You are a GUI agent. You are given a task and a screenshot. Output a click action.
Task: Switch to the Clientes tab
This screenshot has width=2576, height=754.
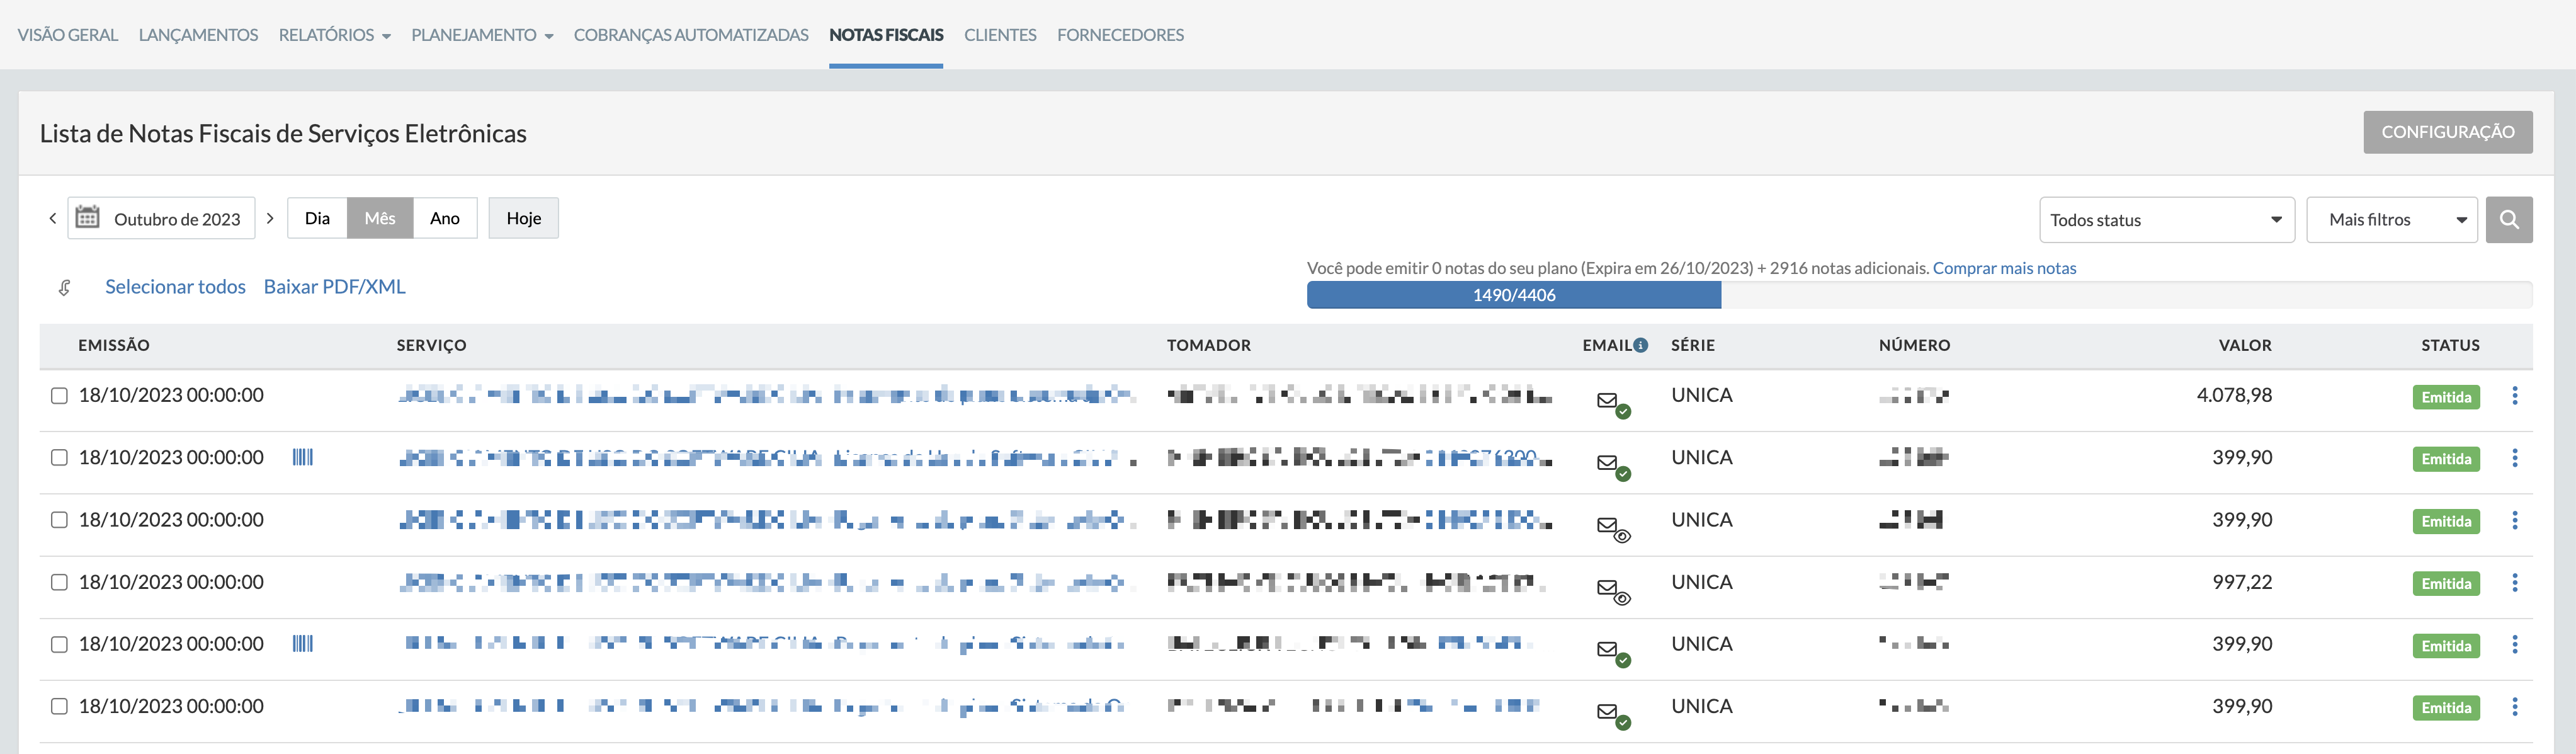[x=999, y=35]
